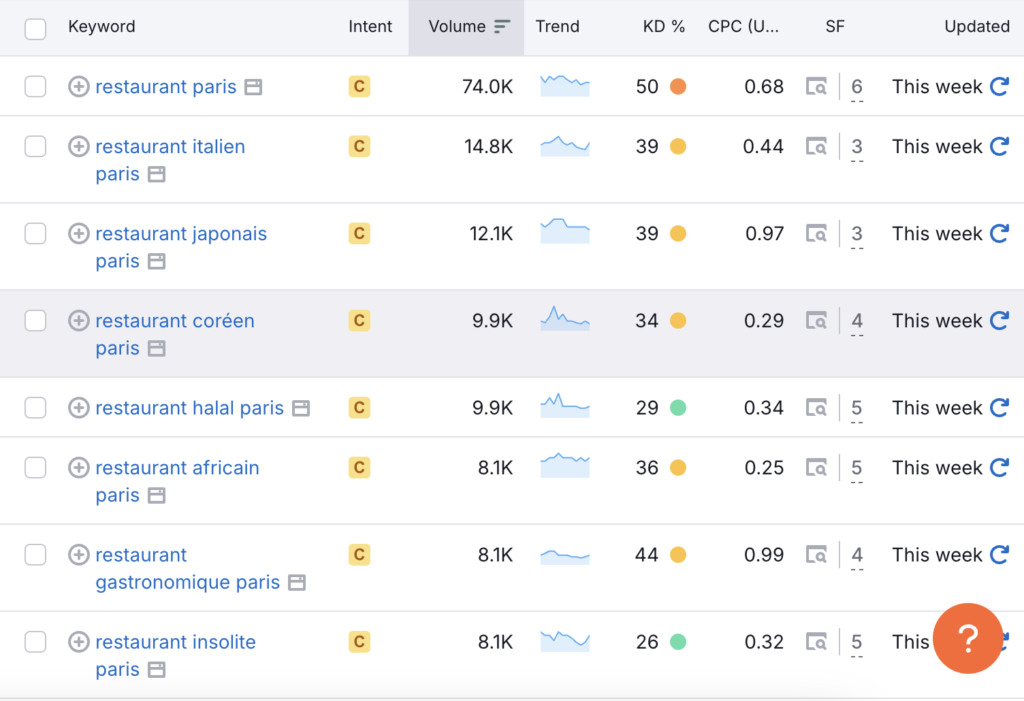Click the Intent column header
The height and width of the screenshot is (701, 1024).
pos(370,27)
